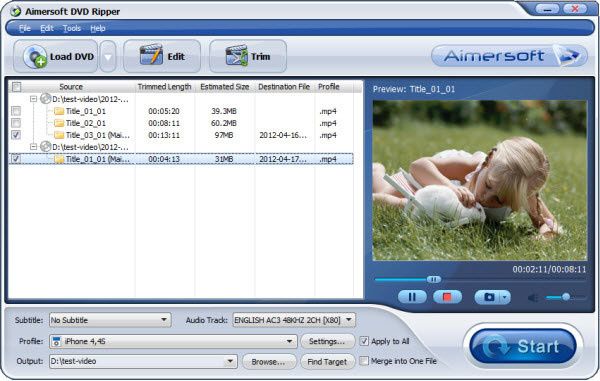Click the Load DVD disc icon
Screen dimensions: 600x381
tap(35, 57)
